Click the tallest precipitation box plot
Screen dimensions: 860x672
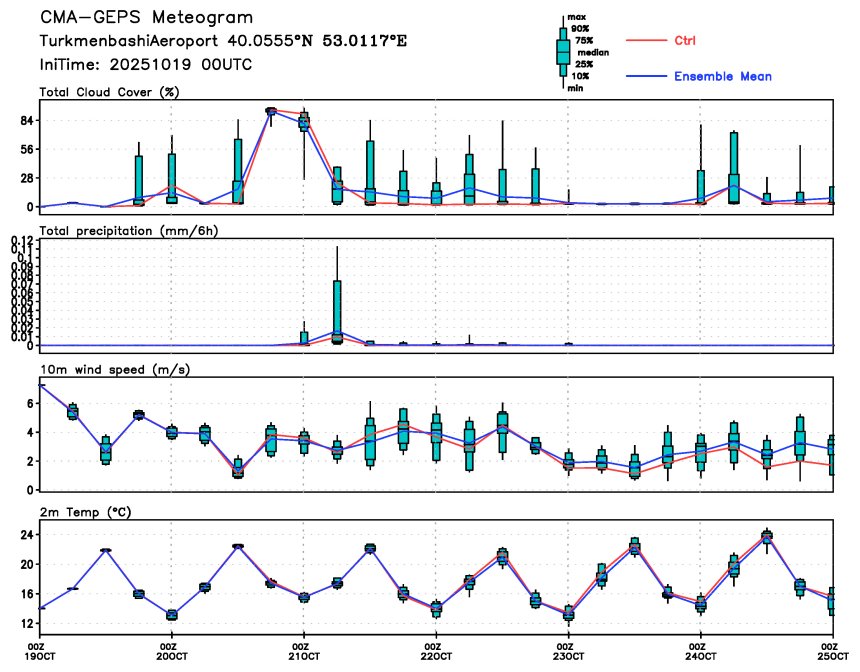pos(337,311)
